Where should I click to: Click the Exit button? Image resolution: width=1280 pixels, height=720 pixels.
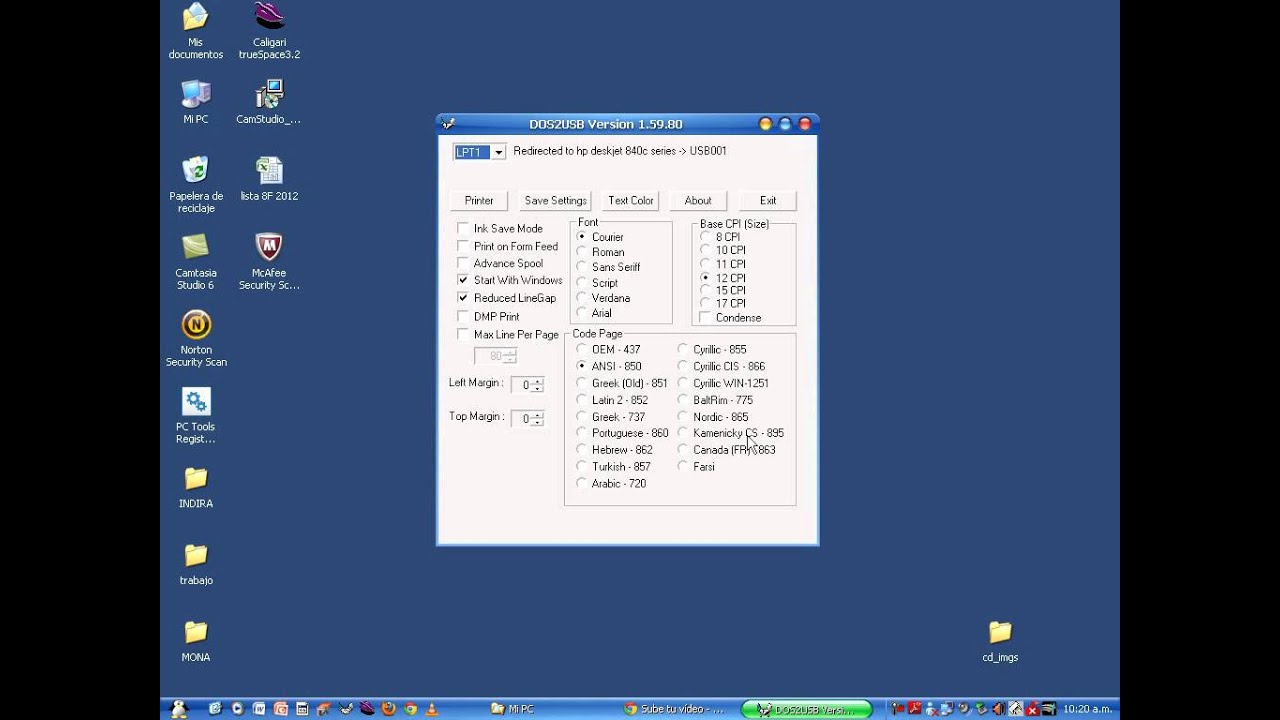(x=768, y=201)
